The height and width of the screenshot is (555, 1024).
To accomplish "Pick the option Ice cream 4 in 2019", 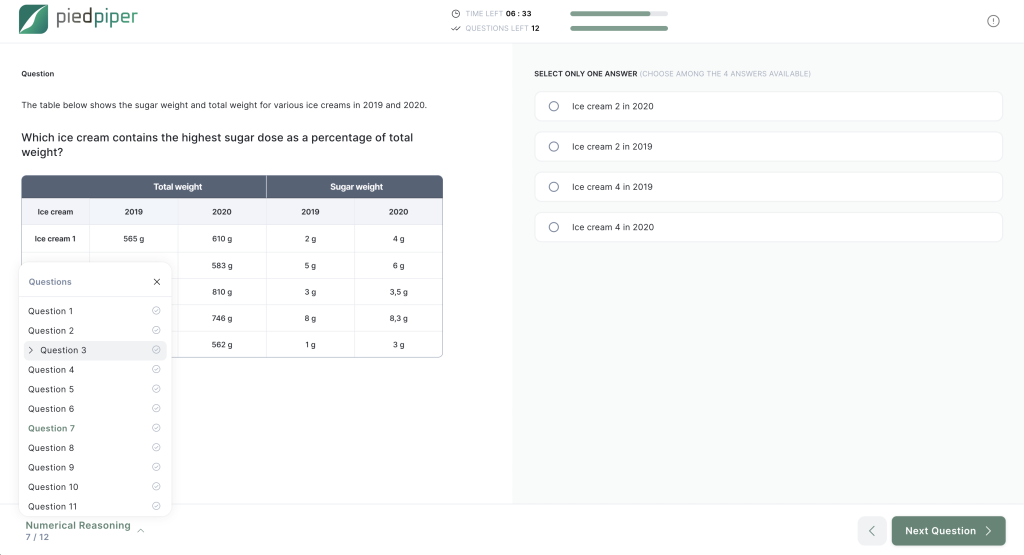I will [x=554, y=187].
